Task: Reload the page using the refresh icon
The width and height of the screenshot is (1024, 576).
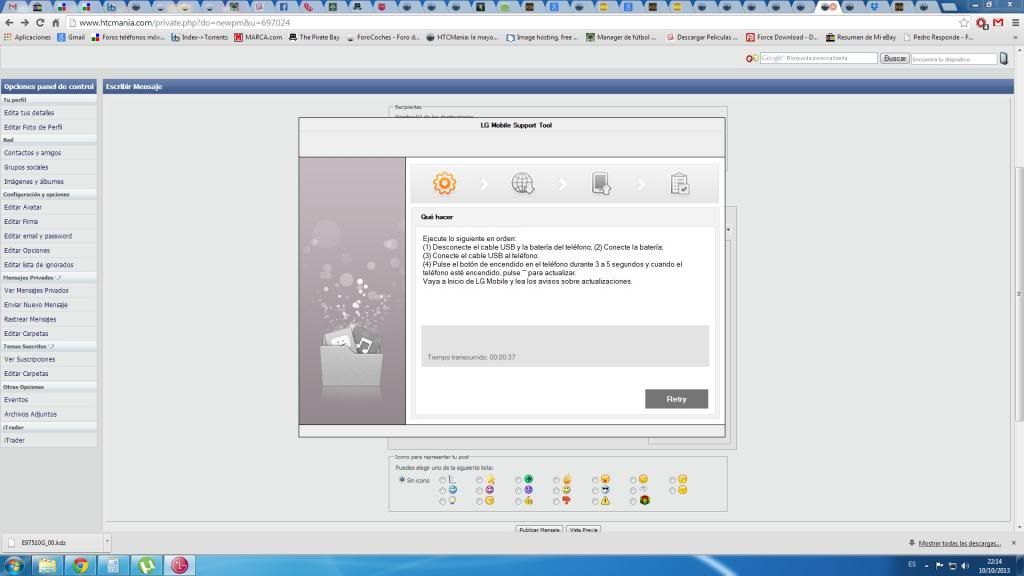Action: [40, 22]
